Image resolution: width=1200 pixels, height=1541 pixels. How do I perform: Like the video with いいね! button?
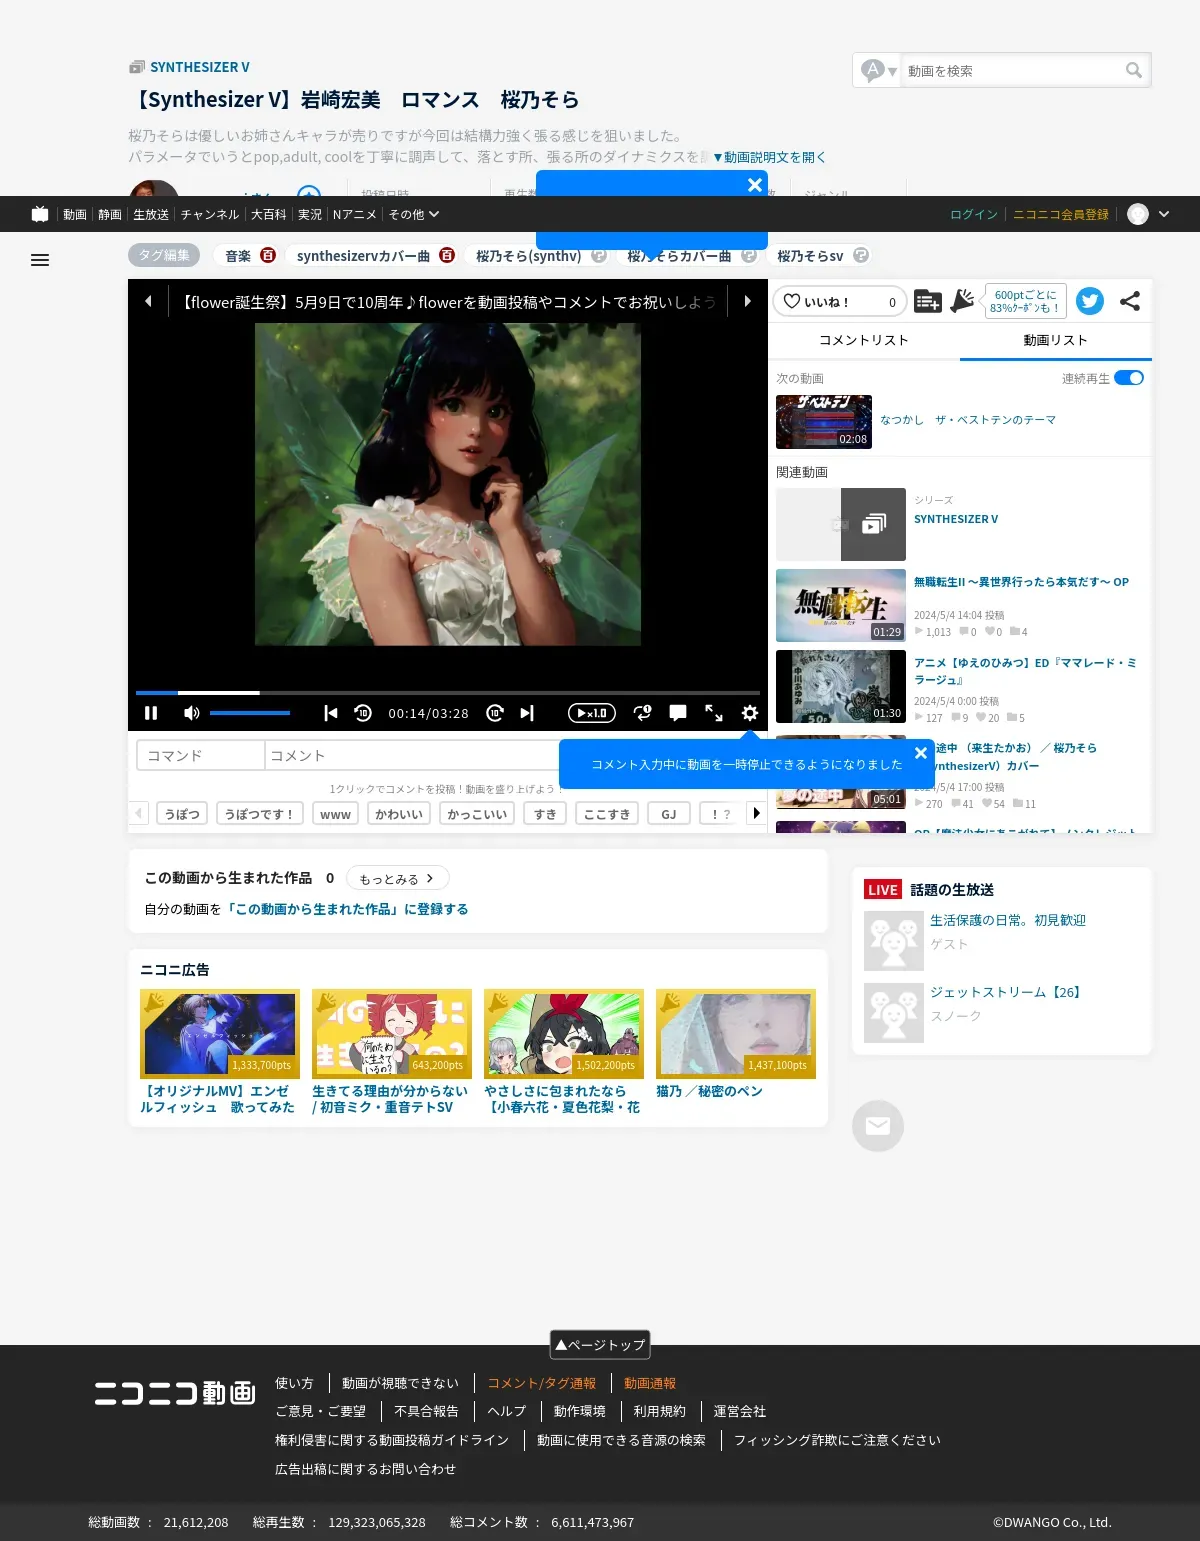(x=839, y=301)
